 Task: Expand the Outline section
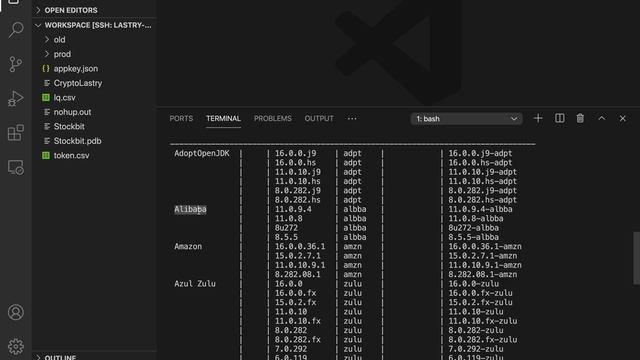coord(93,357)
